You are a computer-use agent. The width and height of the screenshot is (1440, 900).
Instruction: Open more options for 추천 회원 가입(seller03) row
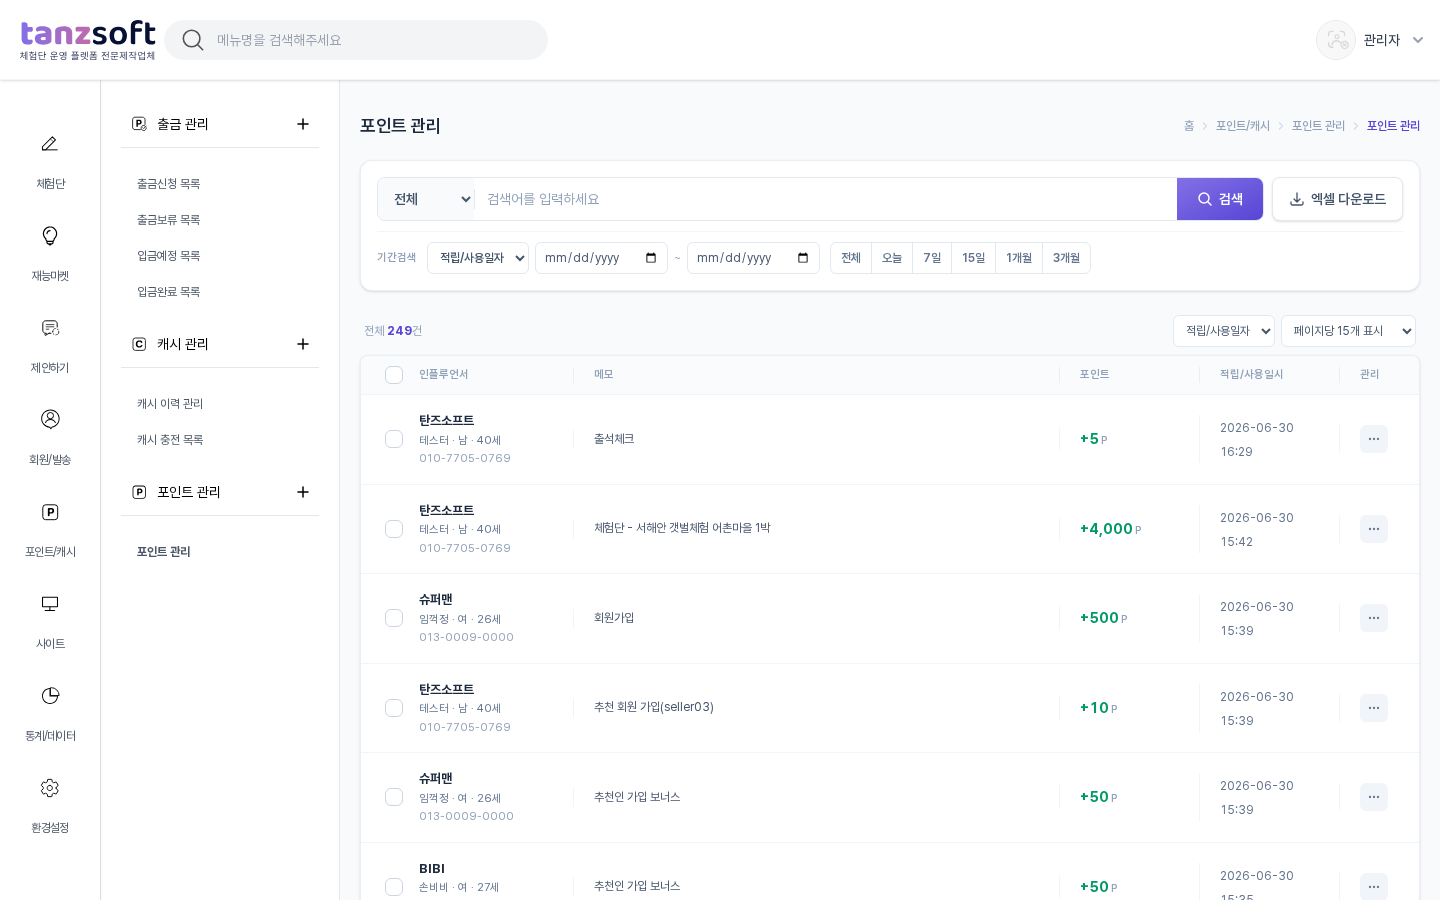(1373, 708)
